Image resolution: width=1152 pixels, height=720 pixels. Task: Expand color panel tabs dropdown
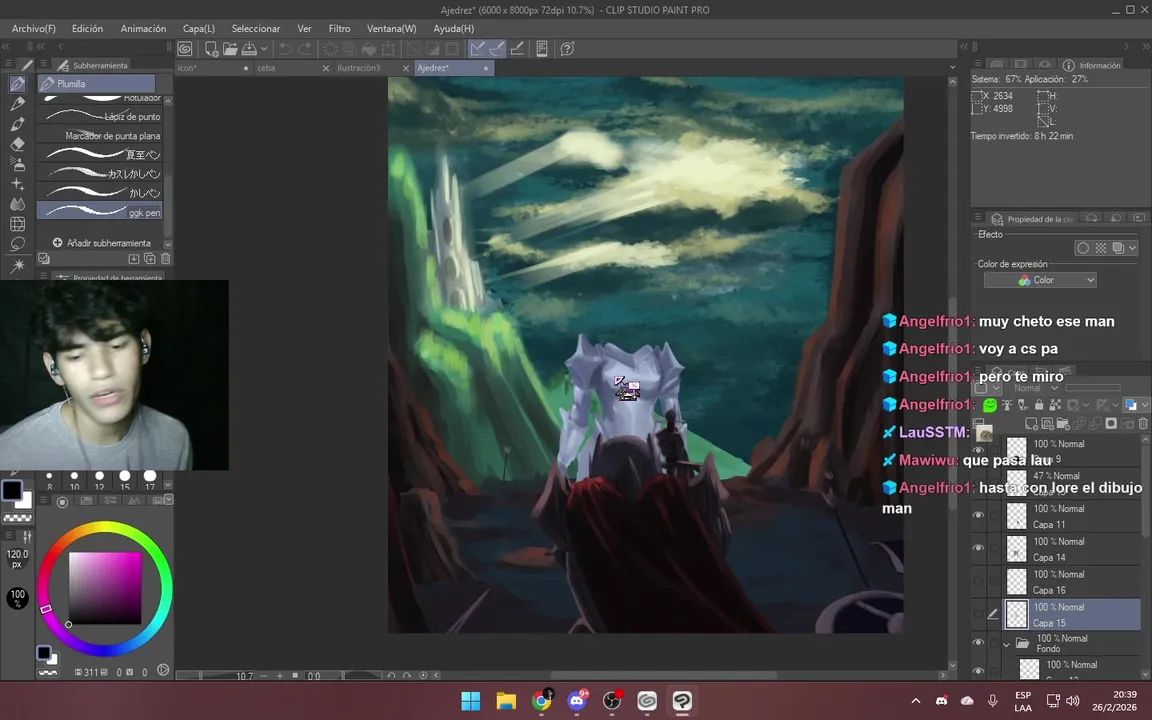(169, 500)
